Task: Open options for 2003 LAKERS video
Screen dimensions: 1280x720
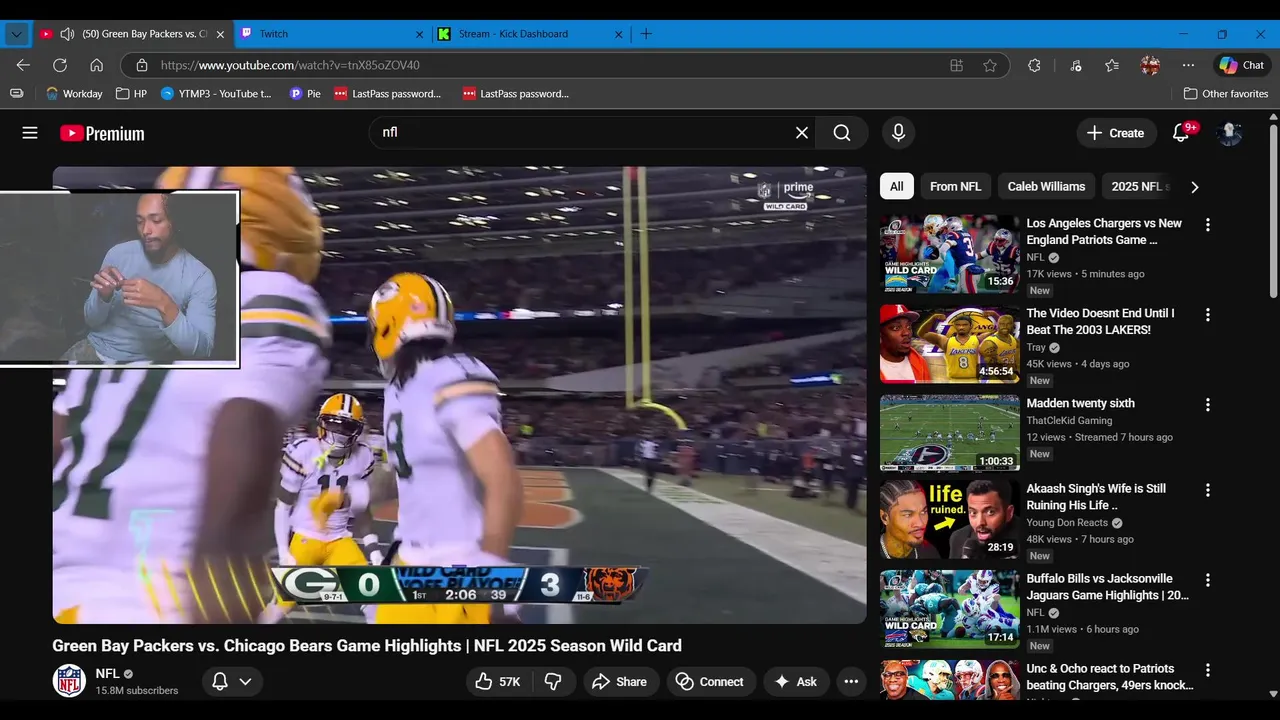Action: point(1207,315)
